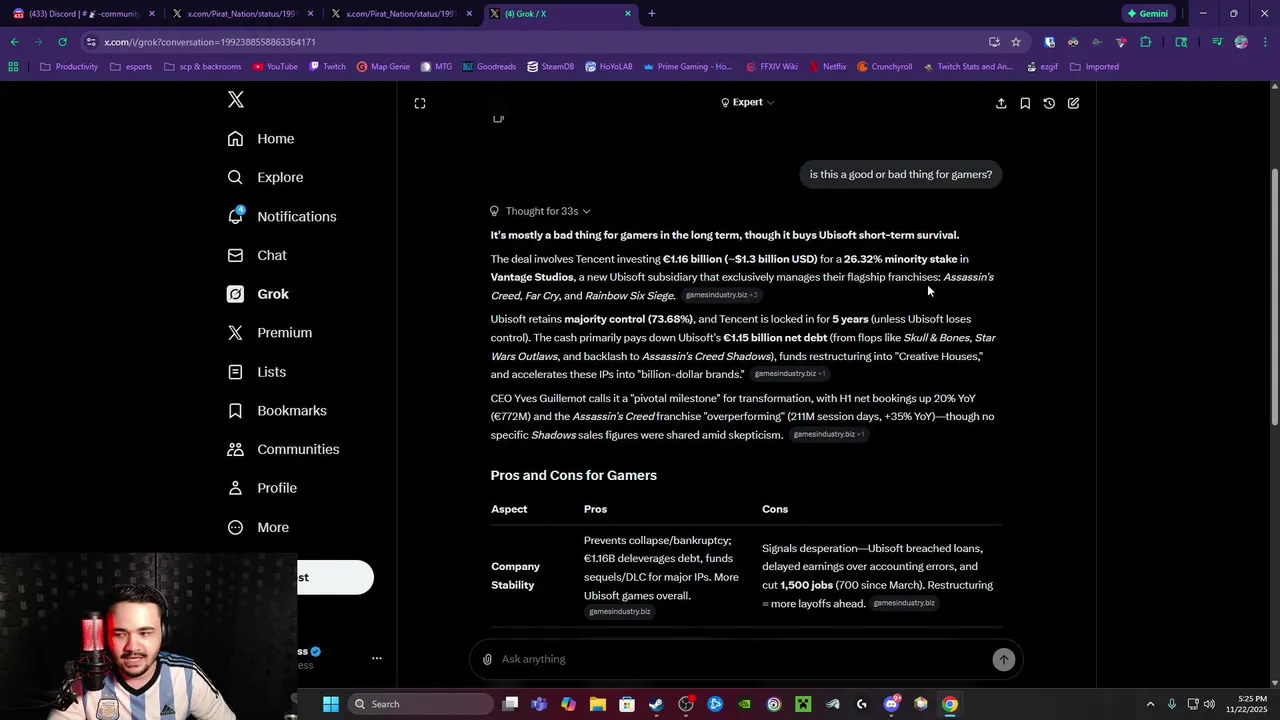The width and height of the screenshot is (1280, 720).
Task: Open the Gemini button in Chrome
Action: [1148, 14]
